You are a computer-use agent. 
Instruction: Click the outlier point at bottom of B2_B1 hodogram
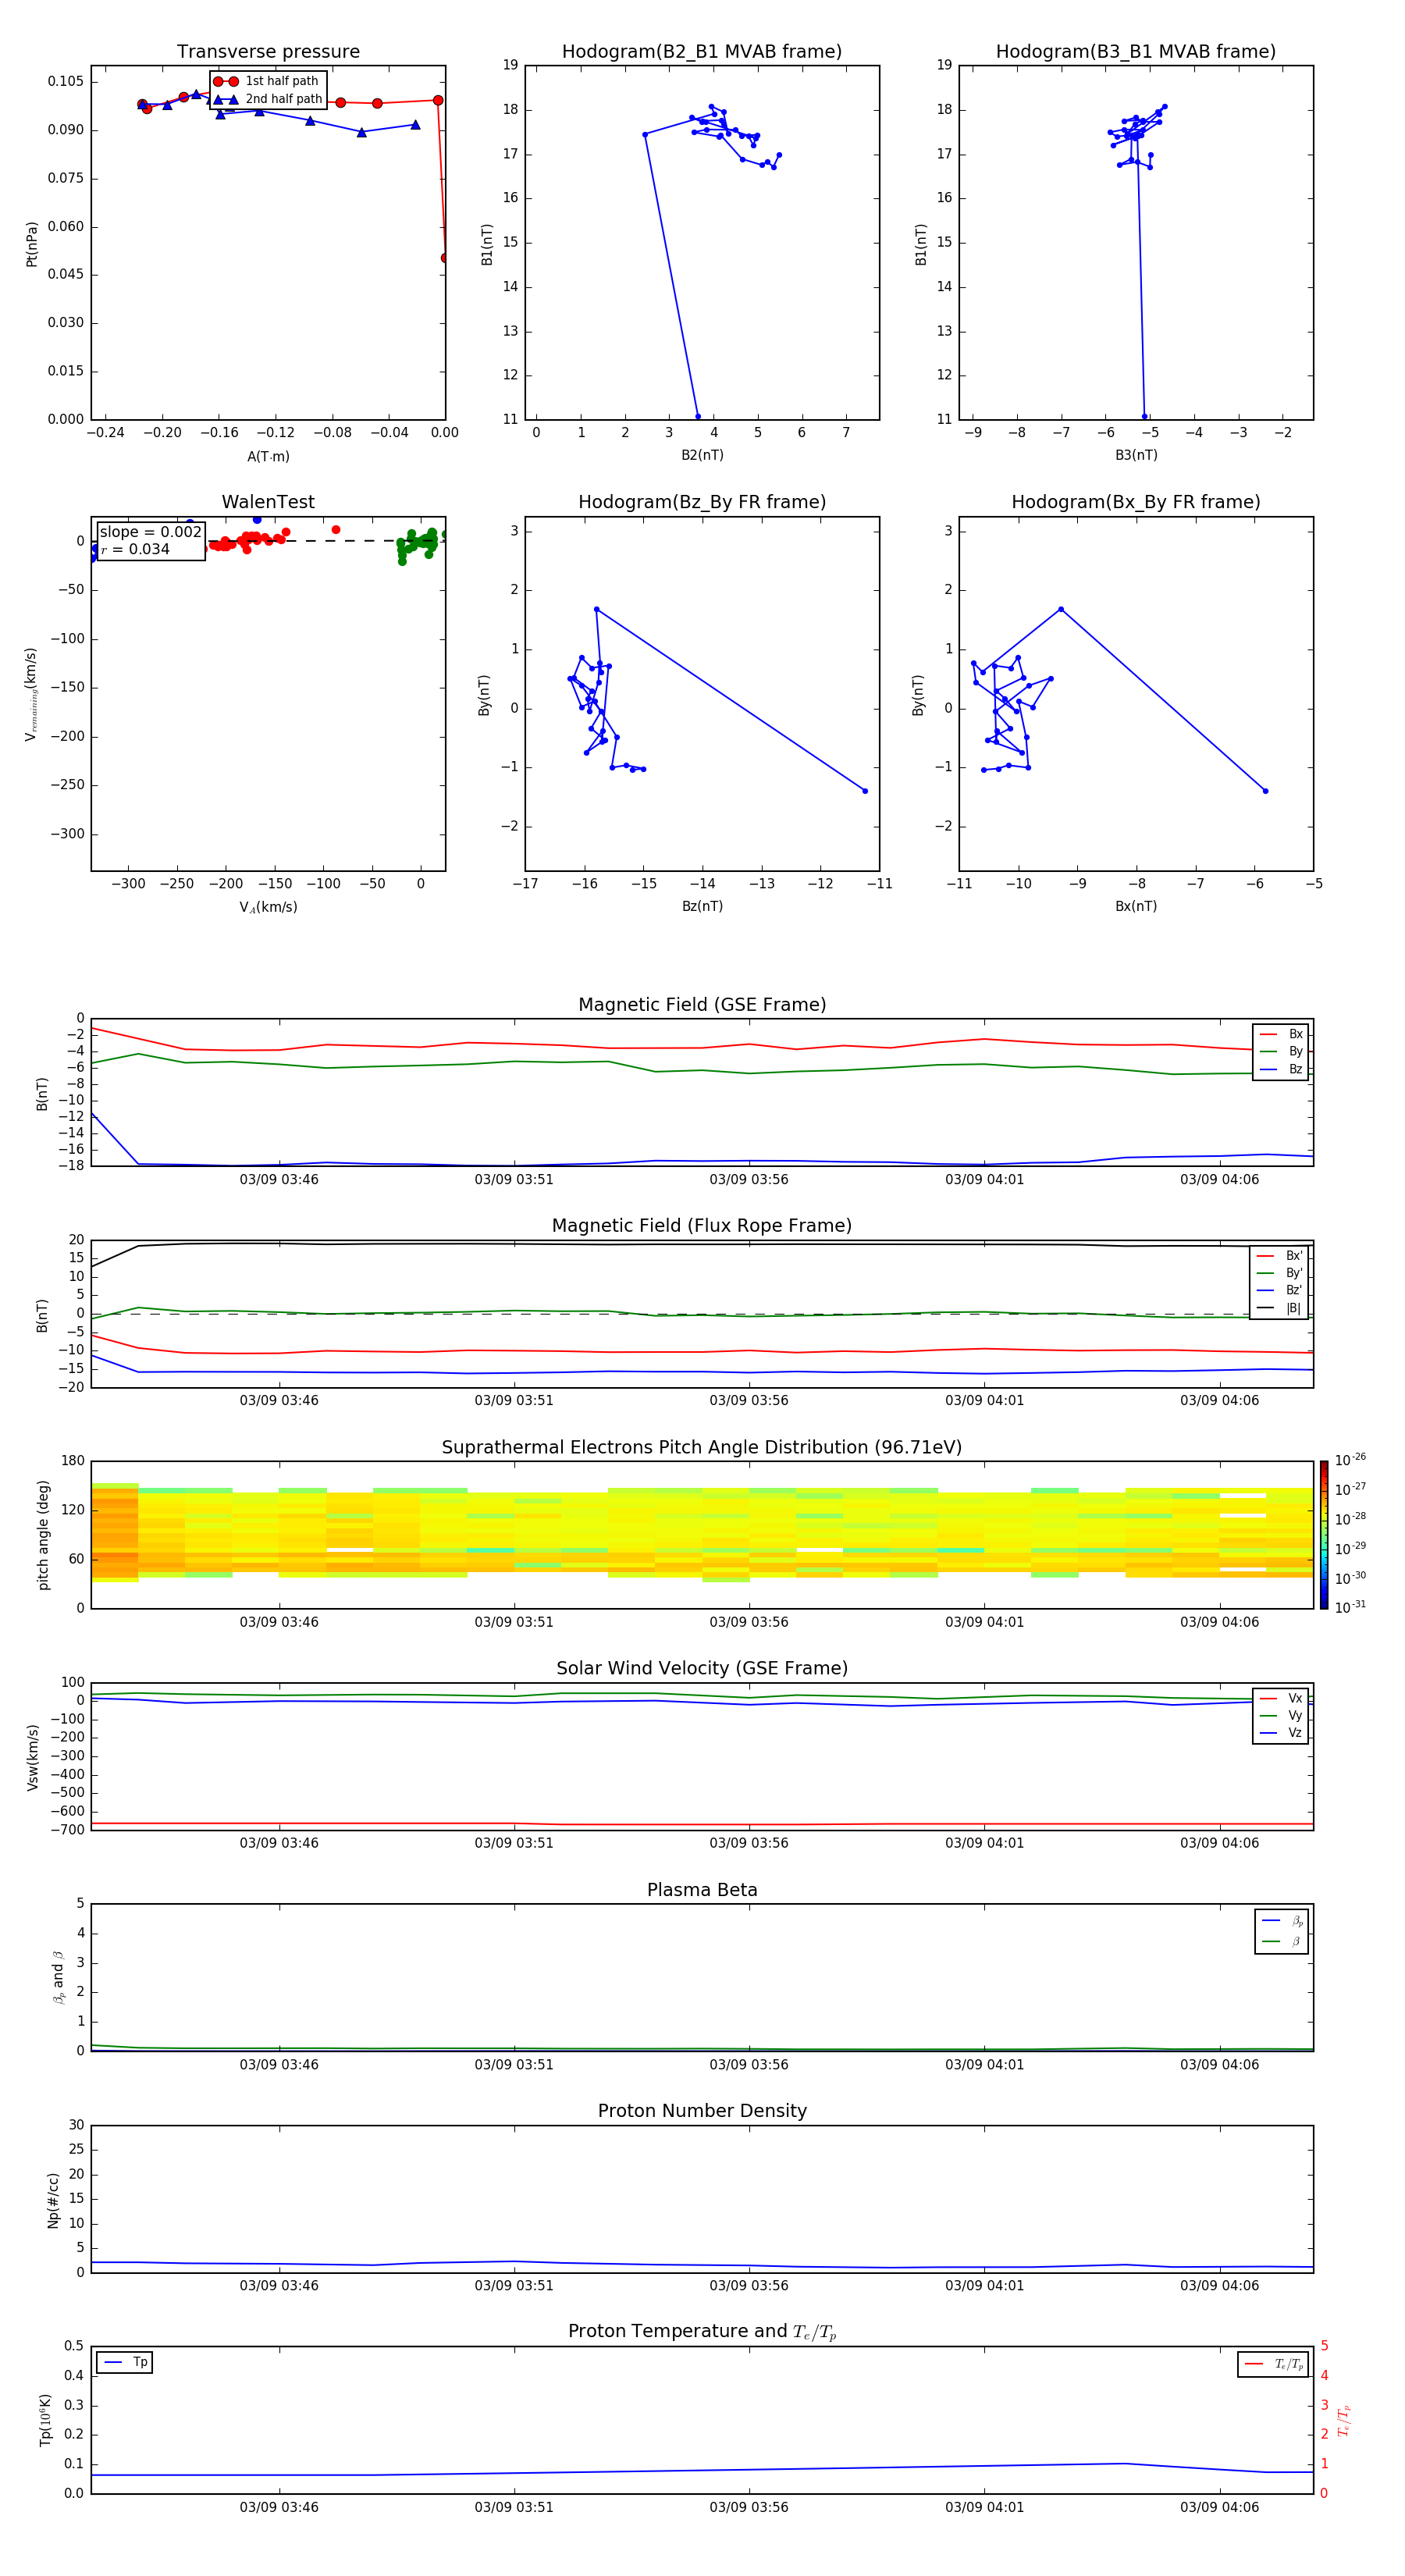[x=698, y=416]
